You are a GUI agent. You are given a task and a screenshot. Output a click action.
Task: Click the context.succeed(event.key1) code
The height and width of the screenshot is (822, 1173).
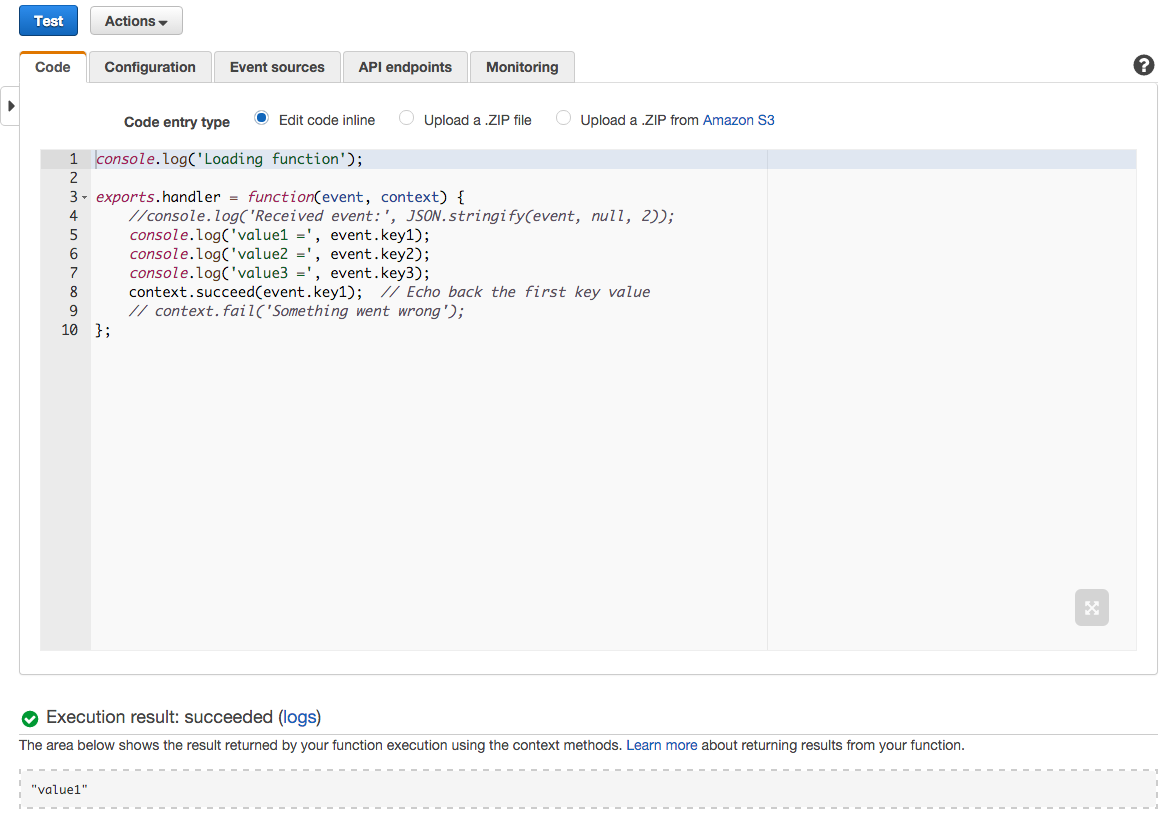click(245, 292)
